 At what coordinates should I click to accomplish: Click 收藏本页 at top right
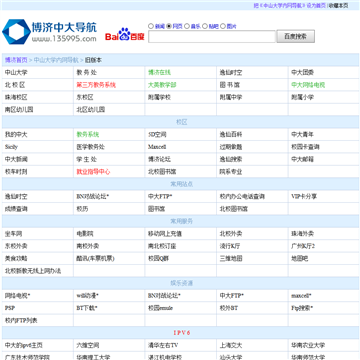[x=338, y=5]
